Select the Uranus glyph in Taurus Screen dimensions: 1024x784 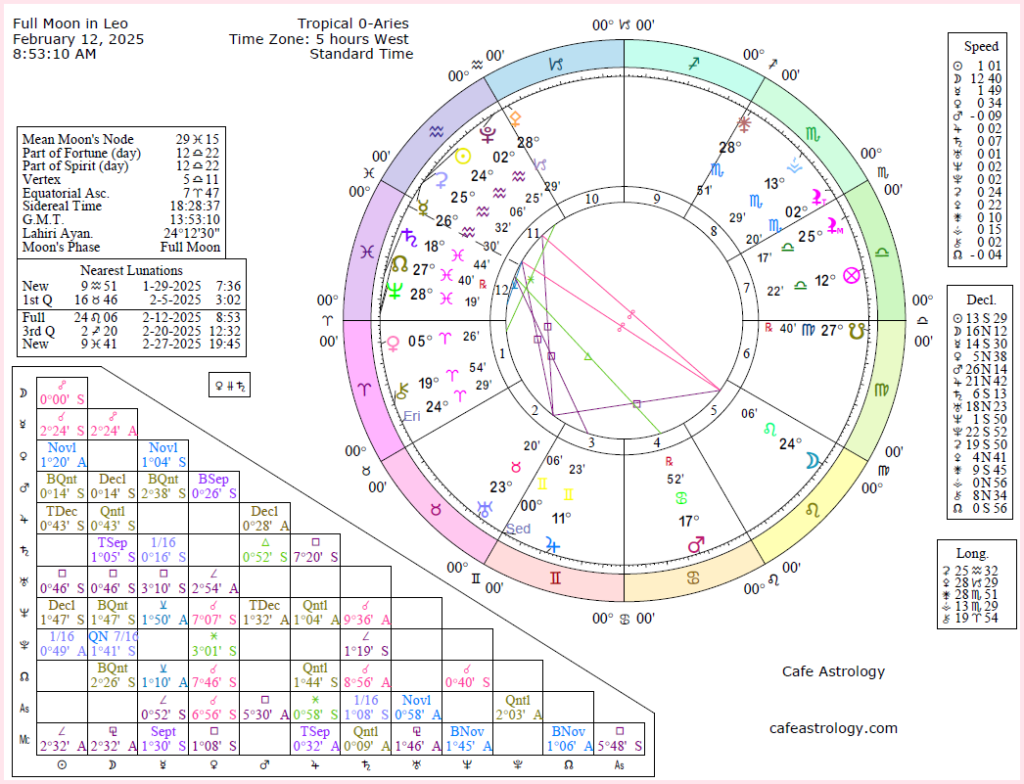(x=485, y=509)
